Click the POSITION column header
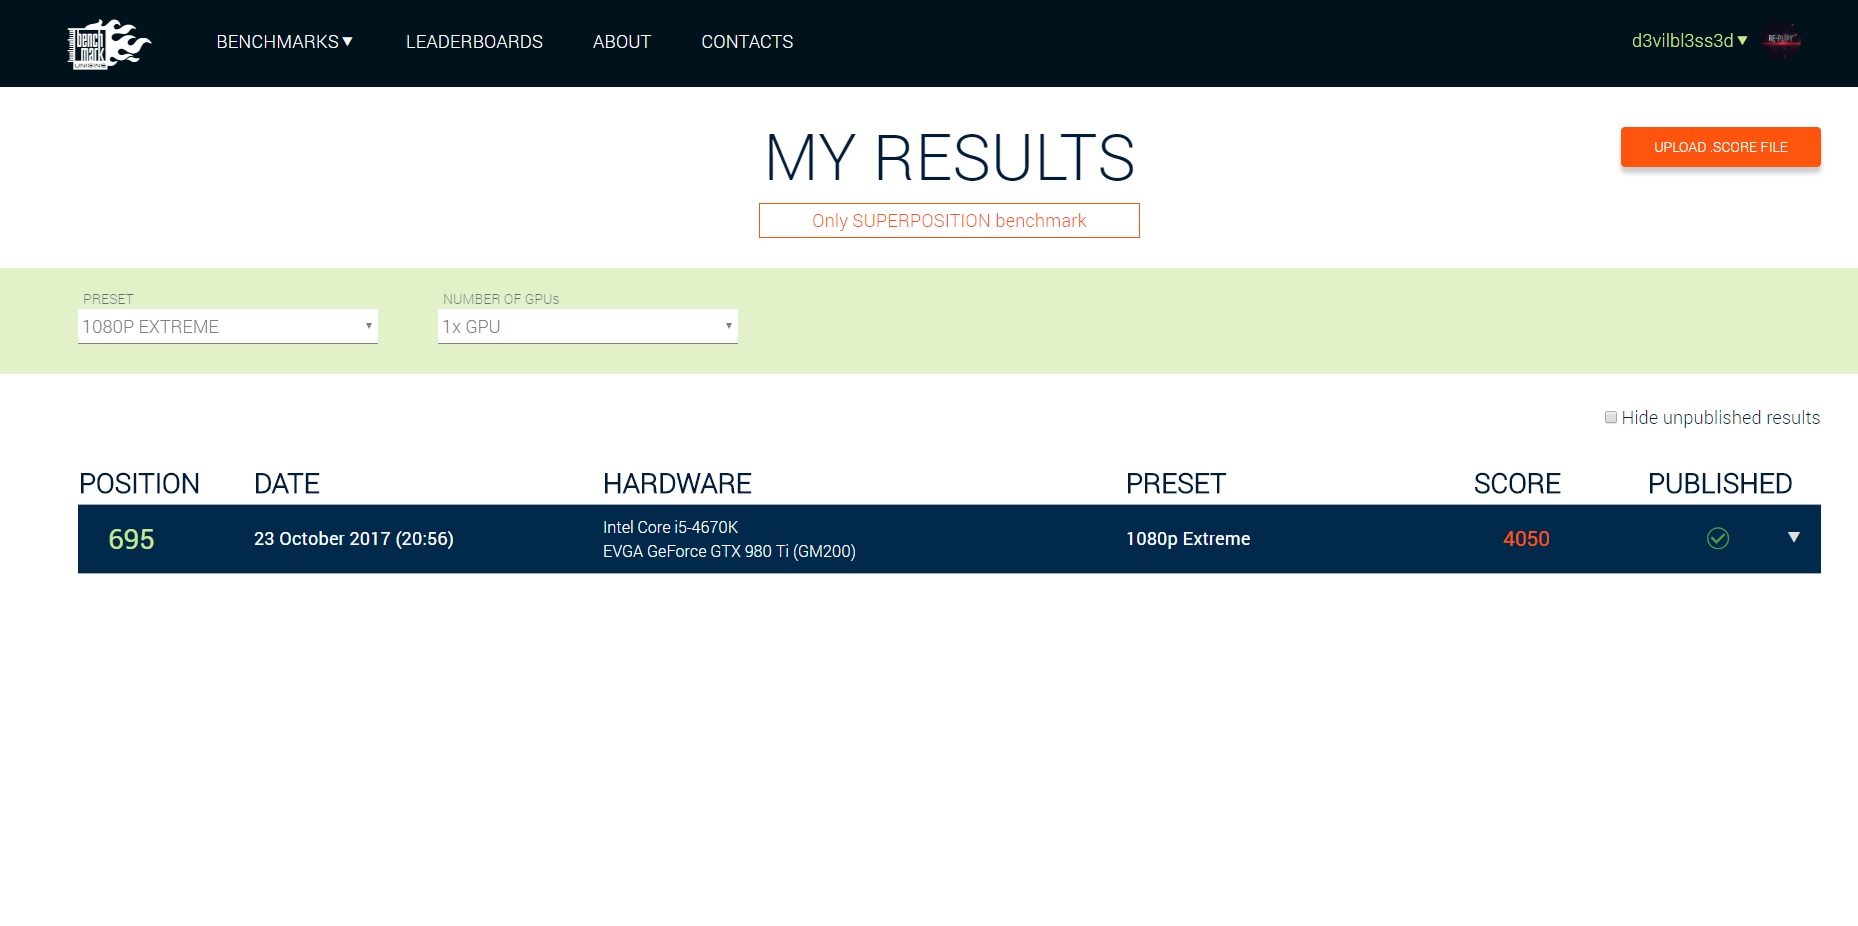1858x926 pixels. [139, 484]
